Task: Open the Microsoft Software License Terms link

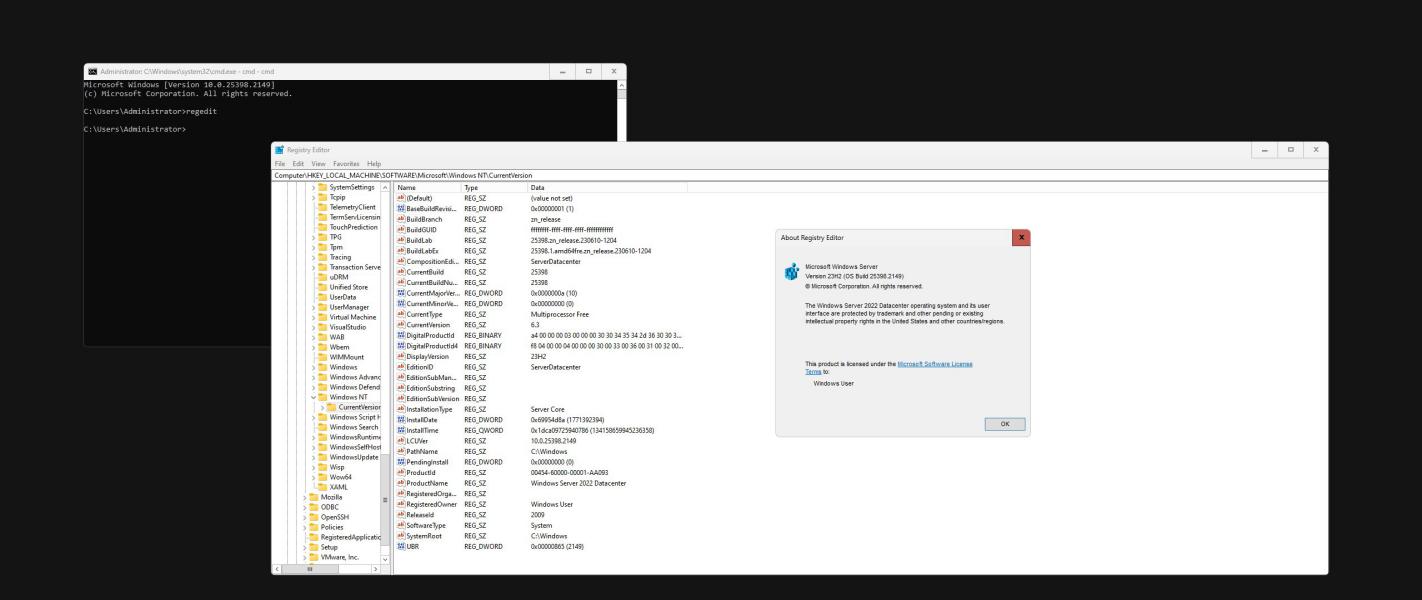Action: [935, 364]
